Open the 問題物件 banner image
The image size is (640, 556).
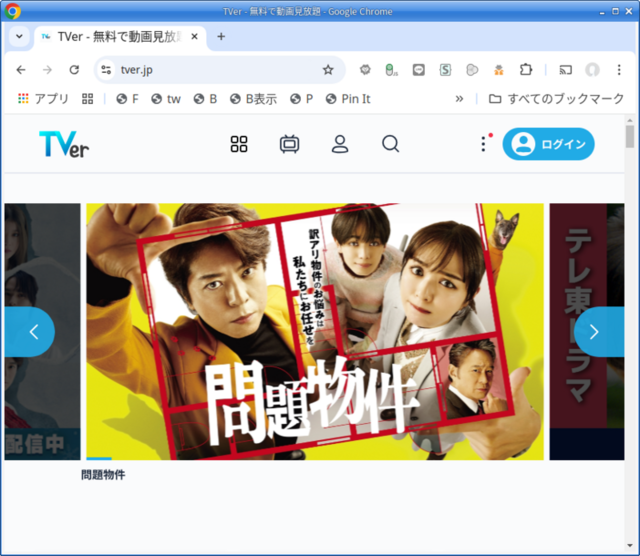click(x=315, y=331)
